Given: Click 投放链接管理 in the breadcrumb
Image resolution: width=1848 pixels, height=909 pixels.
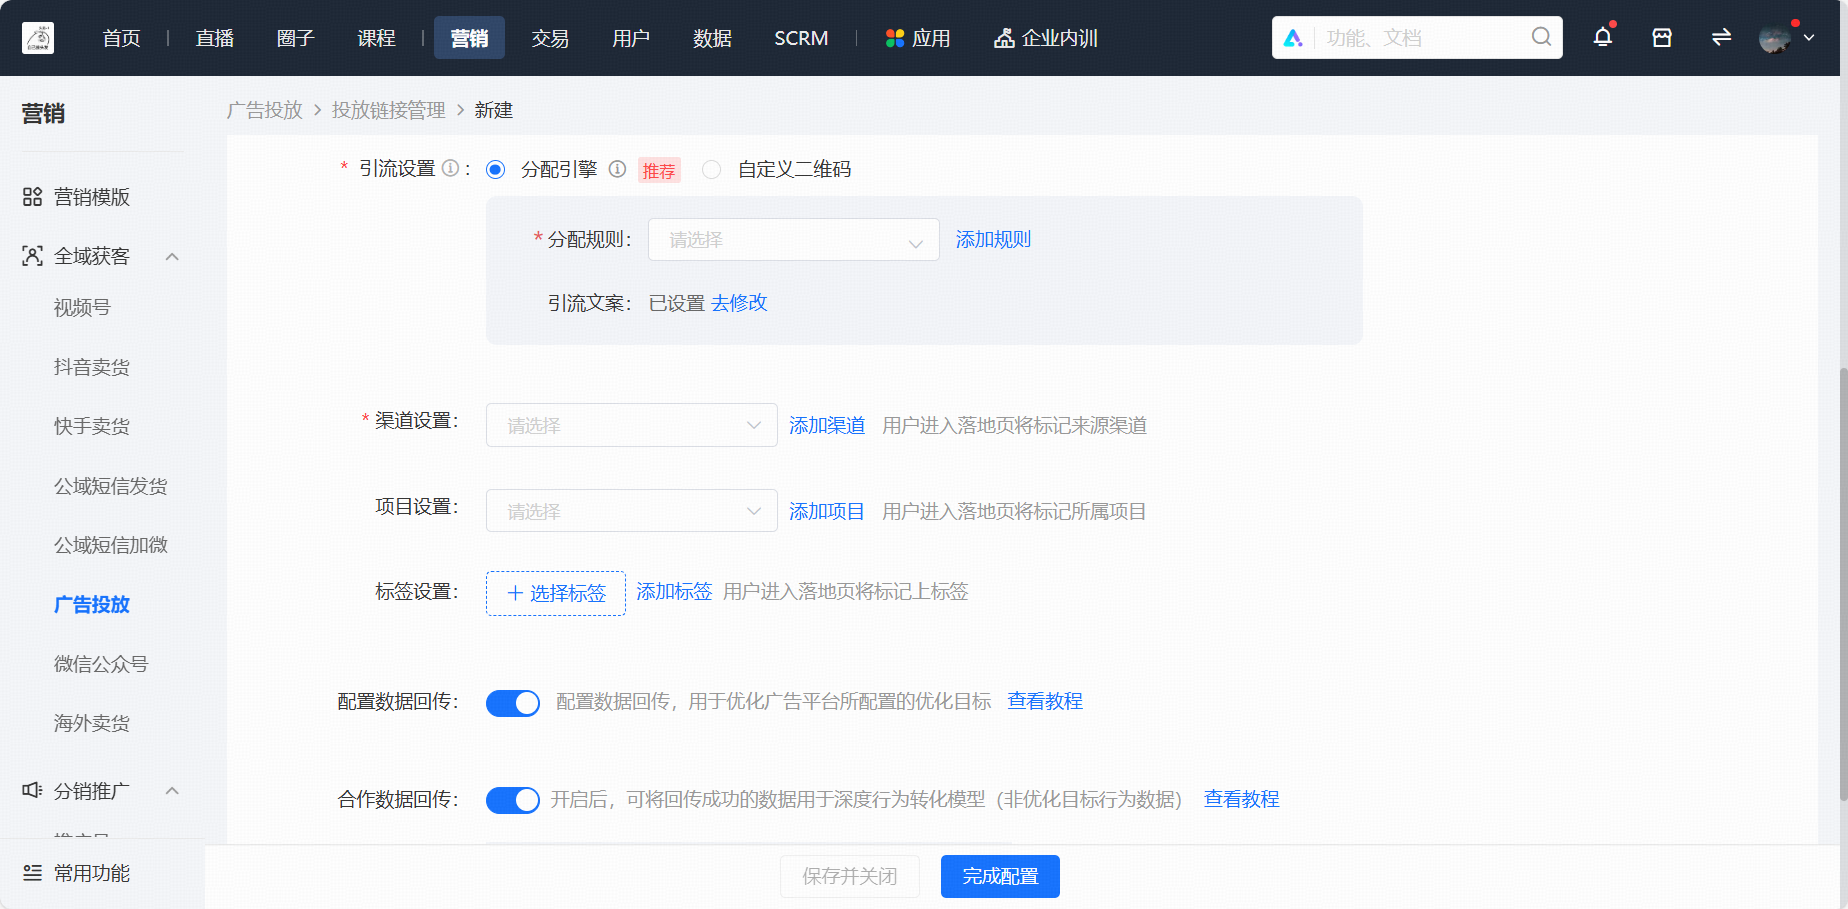Looking at the screenshot, I should pos(389,110).
